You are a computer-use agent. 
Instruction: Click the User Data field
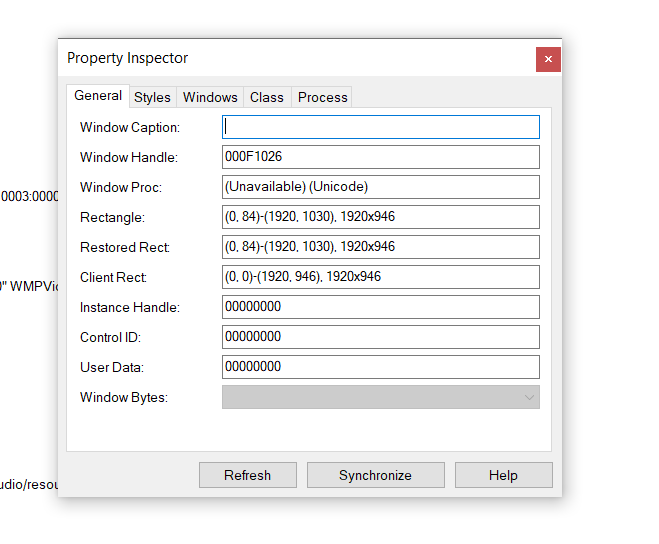pos(380,367)
